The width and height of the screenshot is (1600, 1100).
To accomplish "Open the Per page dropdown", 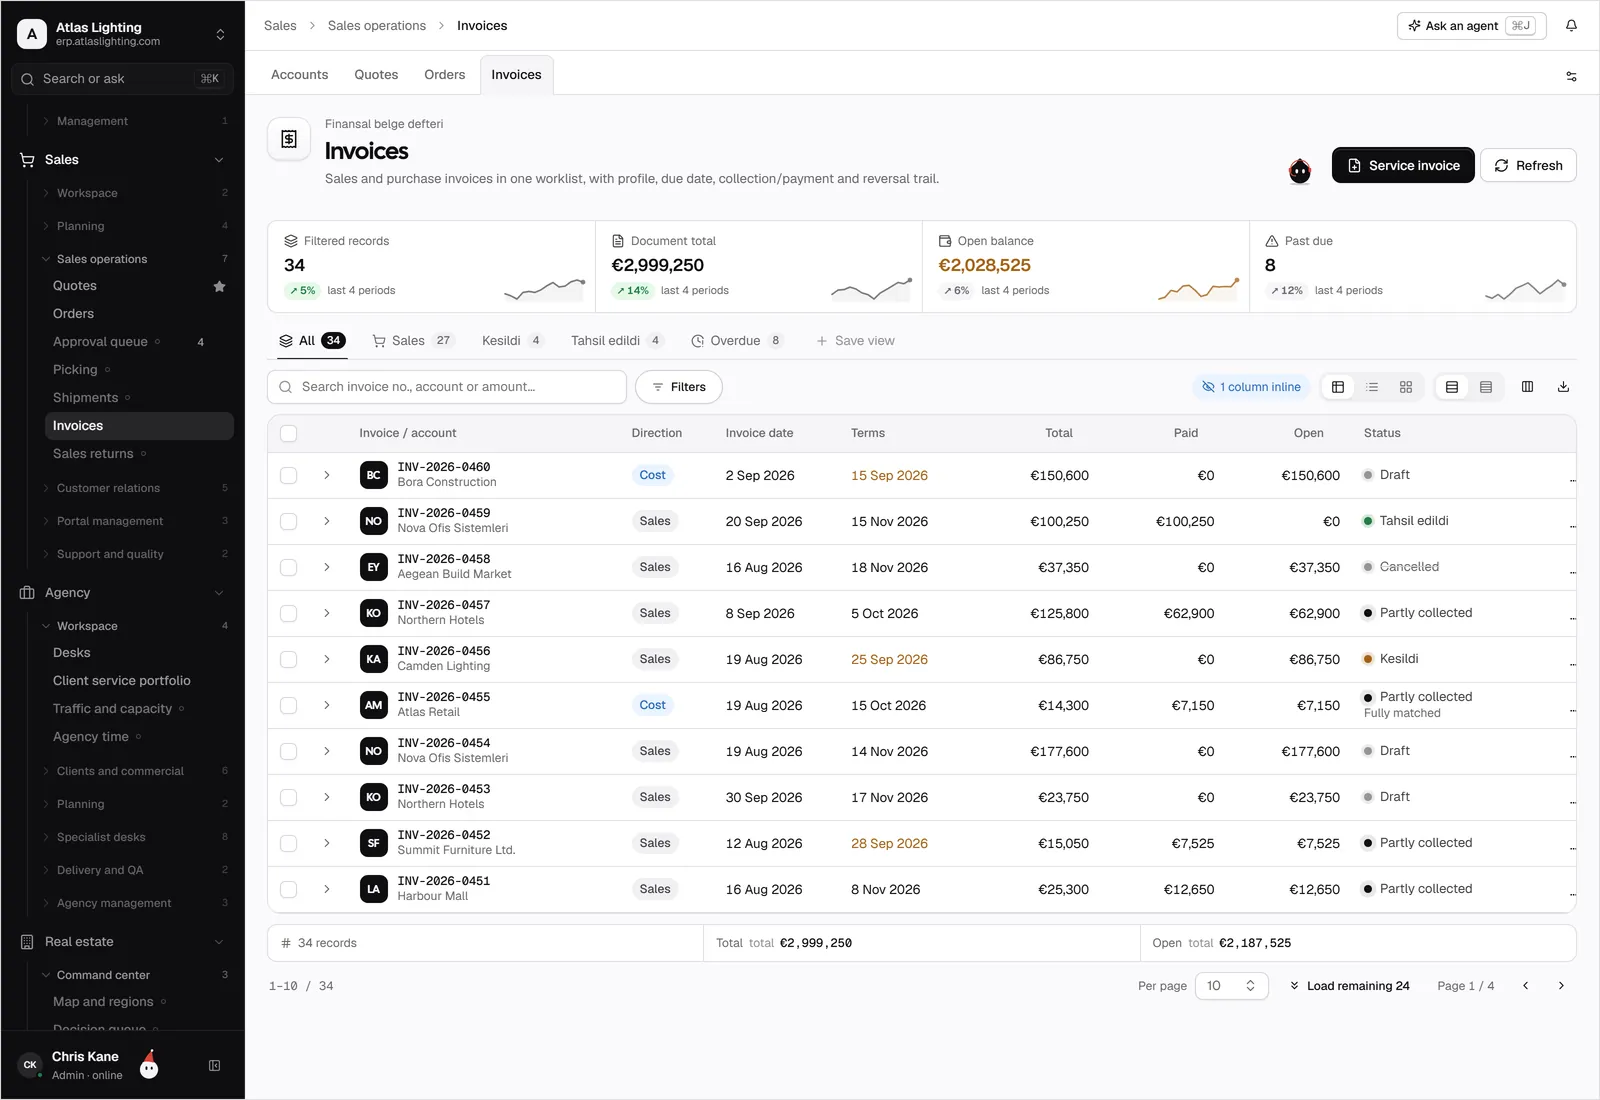I will pyautogui.click(x=1231, y=986).
